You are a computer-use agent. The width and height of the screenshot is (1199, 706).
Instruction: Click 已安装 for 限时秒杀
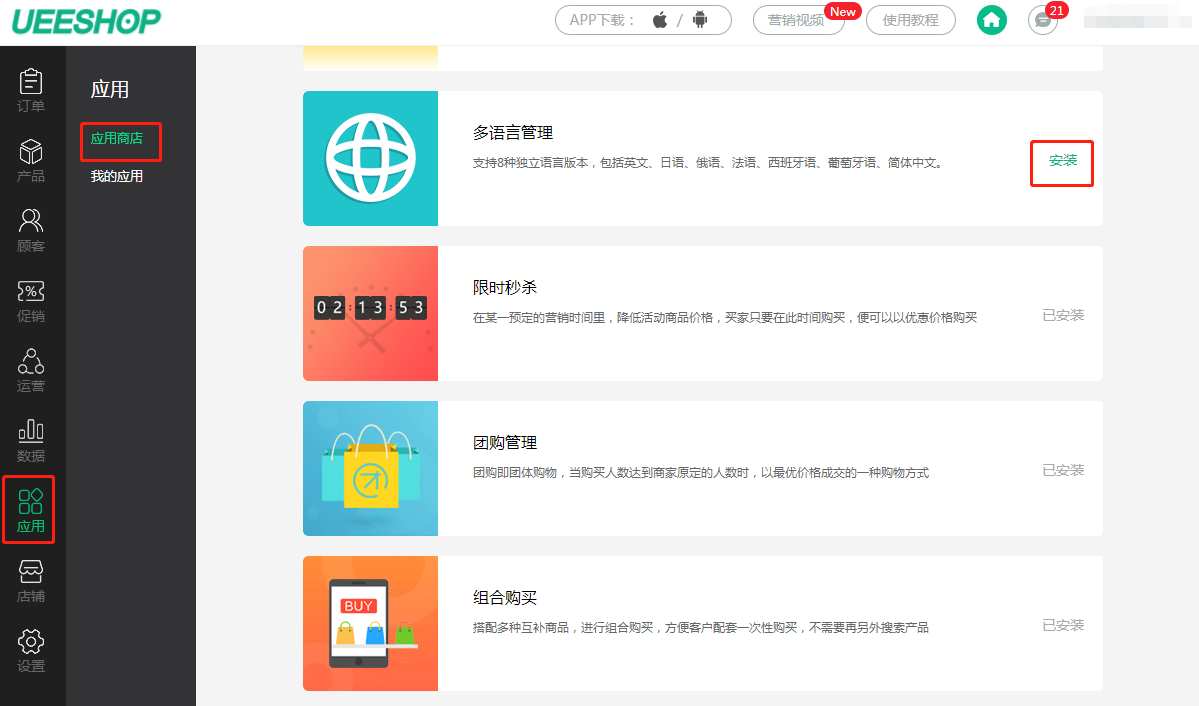pyautogui.click(x=1063, y=315)
